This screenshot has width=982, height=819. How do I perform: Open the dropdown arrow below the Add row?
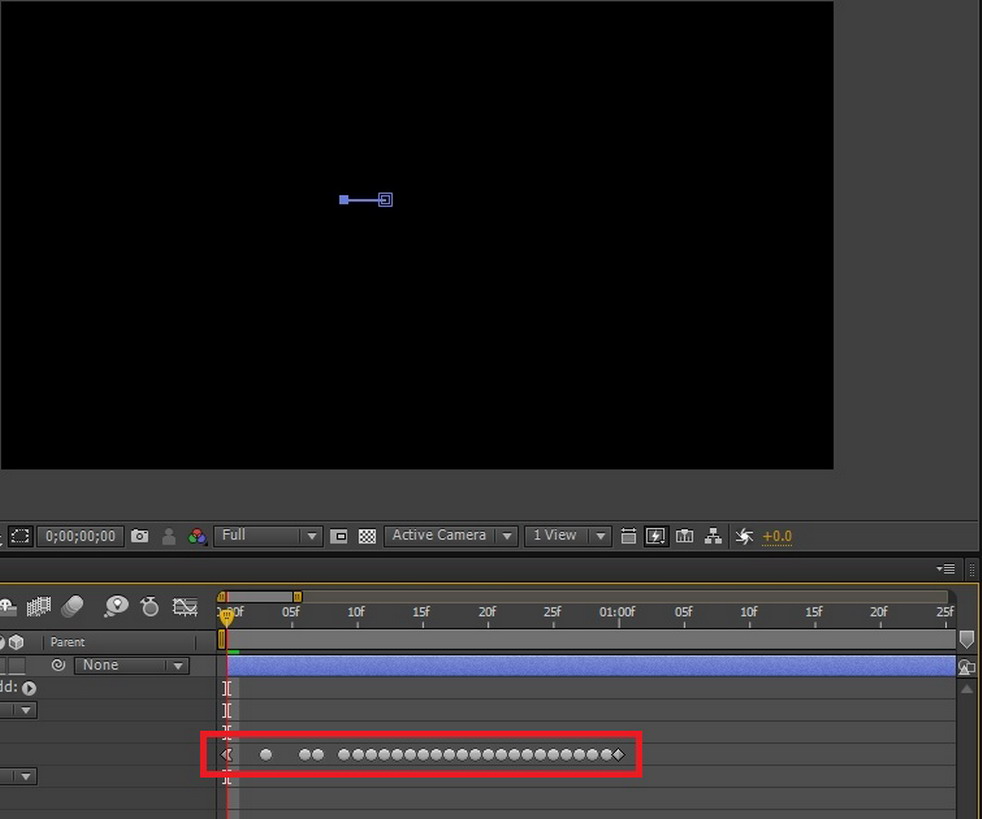tap(26, 710)
